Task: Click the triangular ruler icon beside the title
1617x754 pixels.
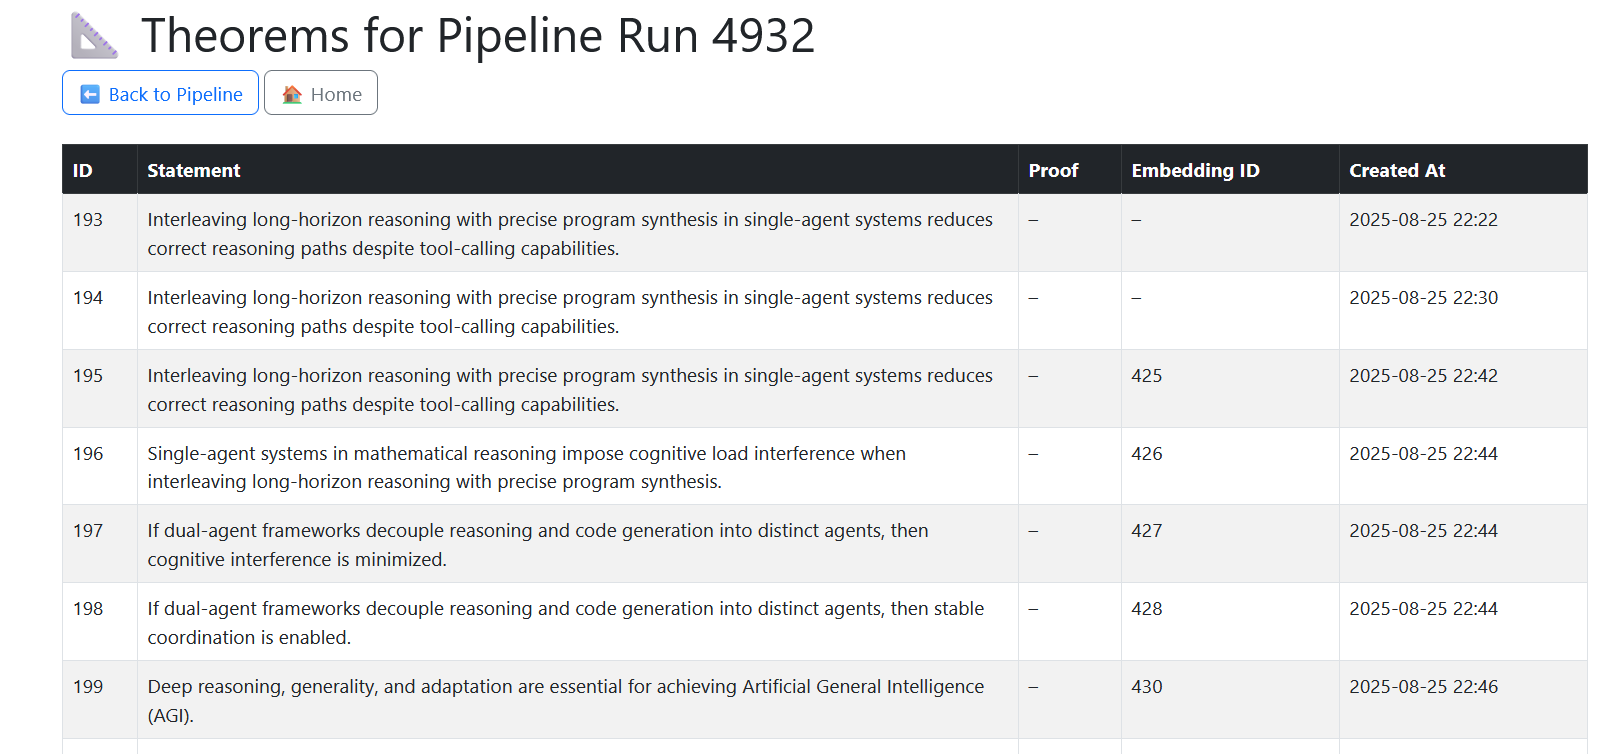Action: [94, 36]
